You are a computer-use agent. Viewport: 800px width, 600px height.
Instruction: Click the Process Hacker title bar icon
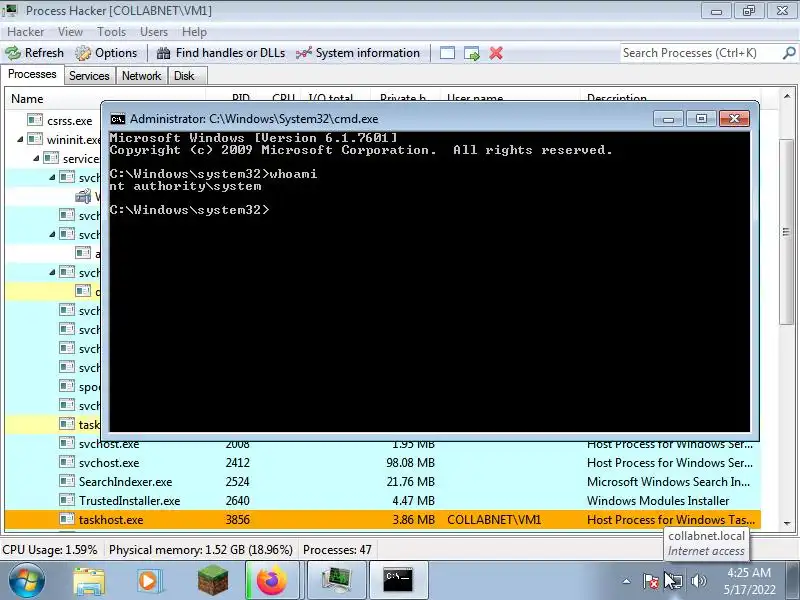coord(10,10)
